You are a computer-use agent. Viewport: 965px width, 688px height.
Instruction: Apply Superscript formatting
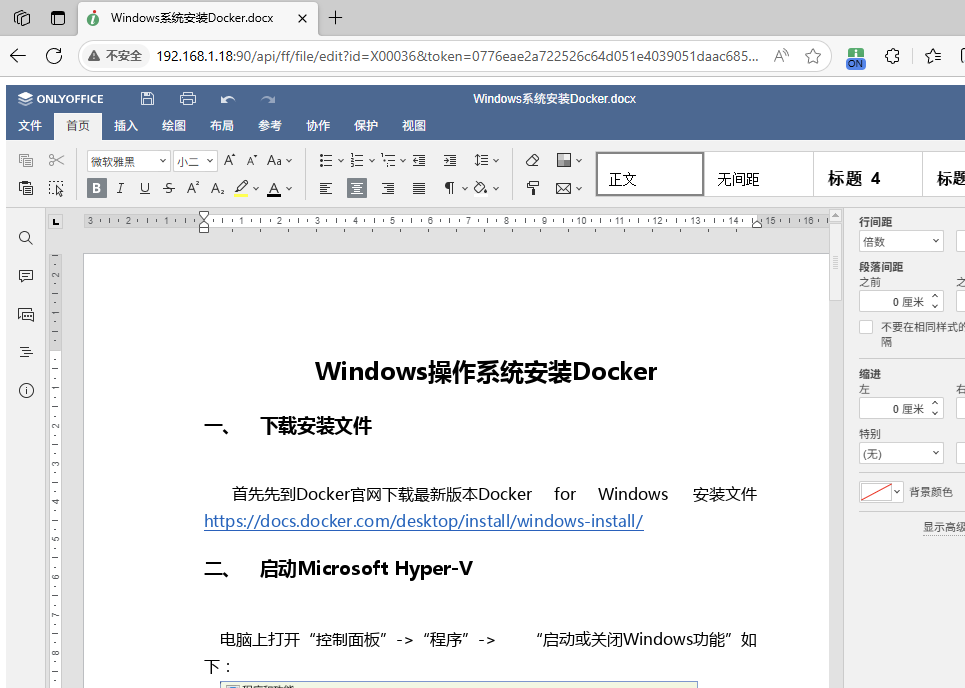coord(193,188)
